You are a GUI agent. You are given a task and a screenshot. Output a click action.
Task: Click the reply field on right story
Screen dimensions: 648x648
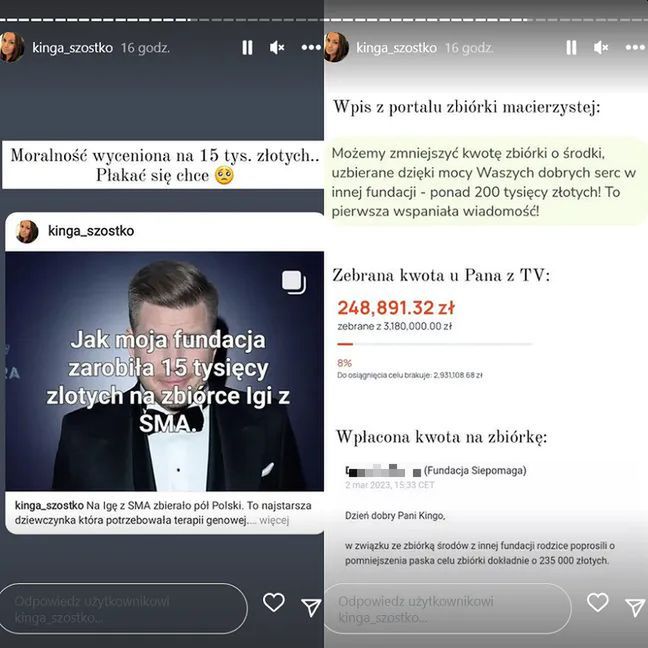[x=448, y=608]
